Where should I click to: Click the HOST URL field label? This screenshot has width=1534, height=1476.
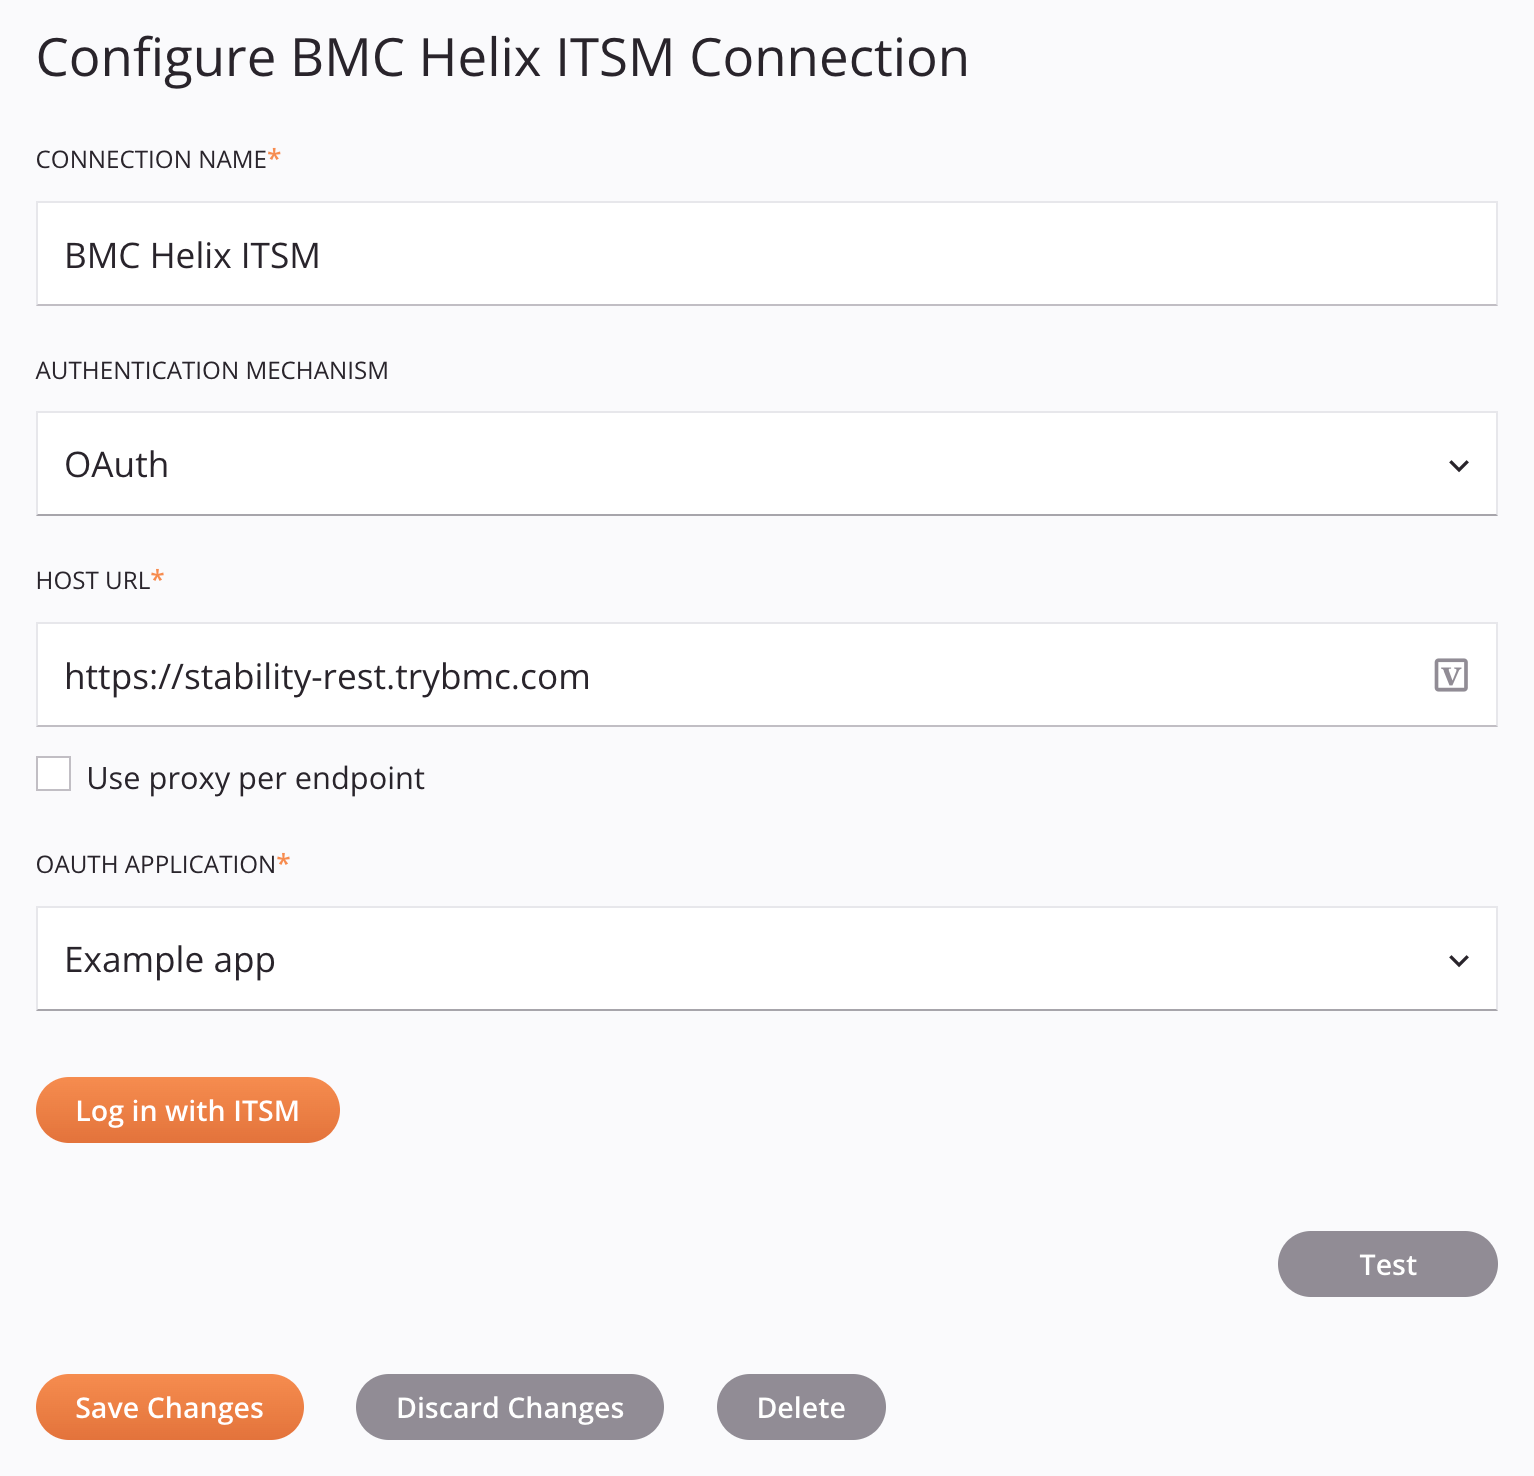(x=93, y=581)
